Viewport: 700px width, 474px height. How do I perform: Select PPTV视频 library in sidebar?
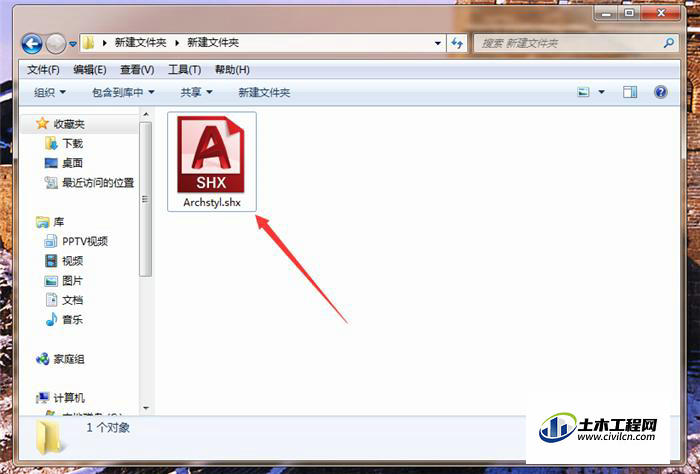pos(85,241)
